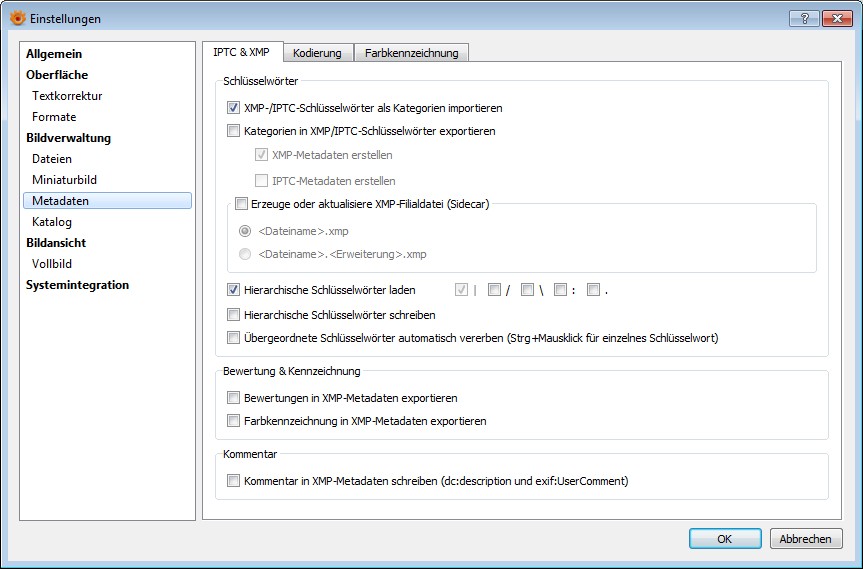Image resolution: width=863 pixels, height=569 pixels.
Task: Enable Erzeuge oder aktualisiere XMP-Filialdatei (Sidecar)
Action: click(241, 204)
